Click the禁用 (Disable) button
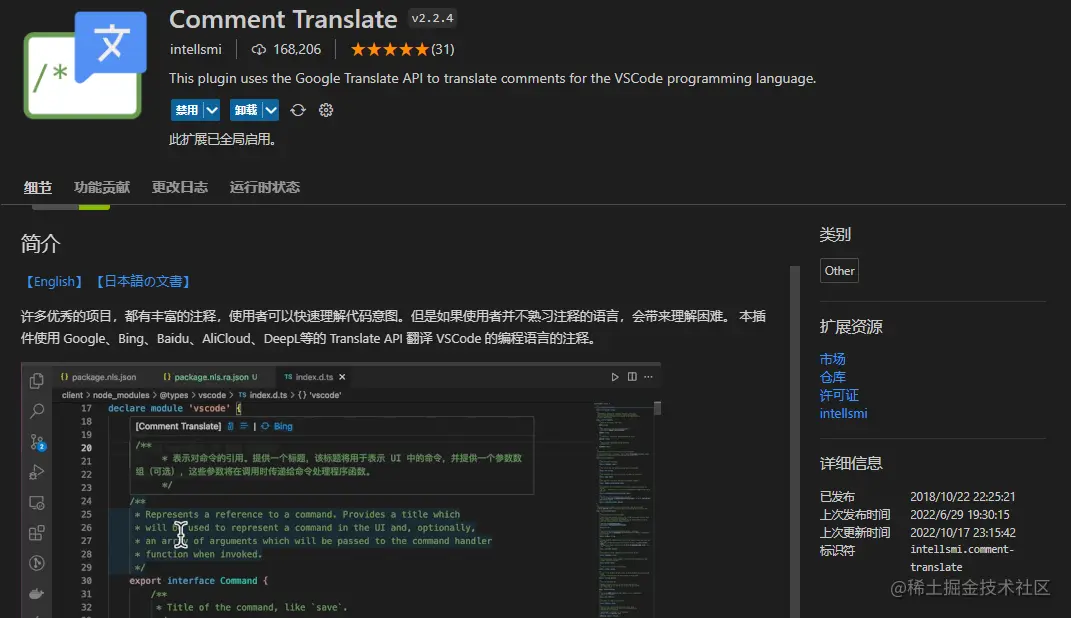This screenshot has height=618, width=1071. (x=186, y=110)
